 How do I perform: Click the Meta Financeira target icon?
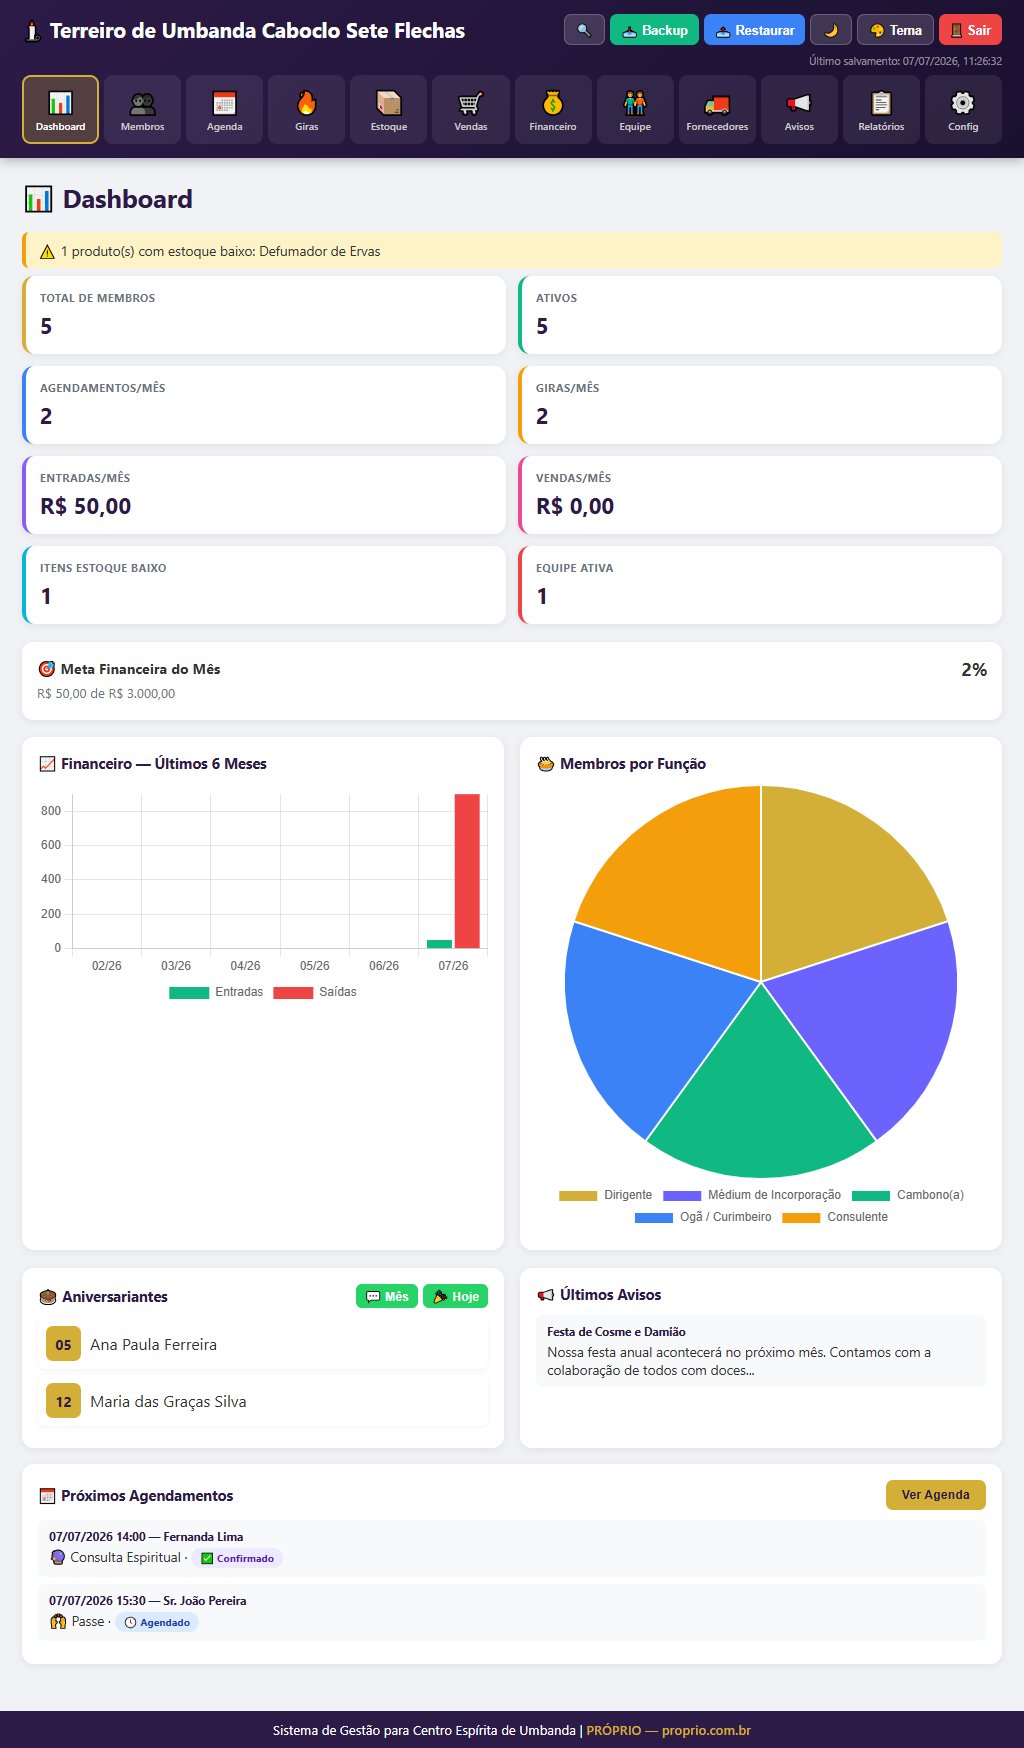[46, 669]
